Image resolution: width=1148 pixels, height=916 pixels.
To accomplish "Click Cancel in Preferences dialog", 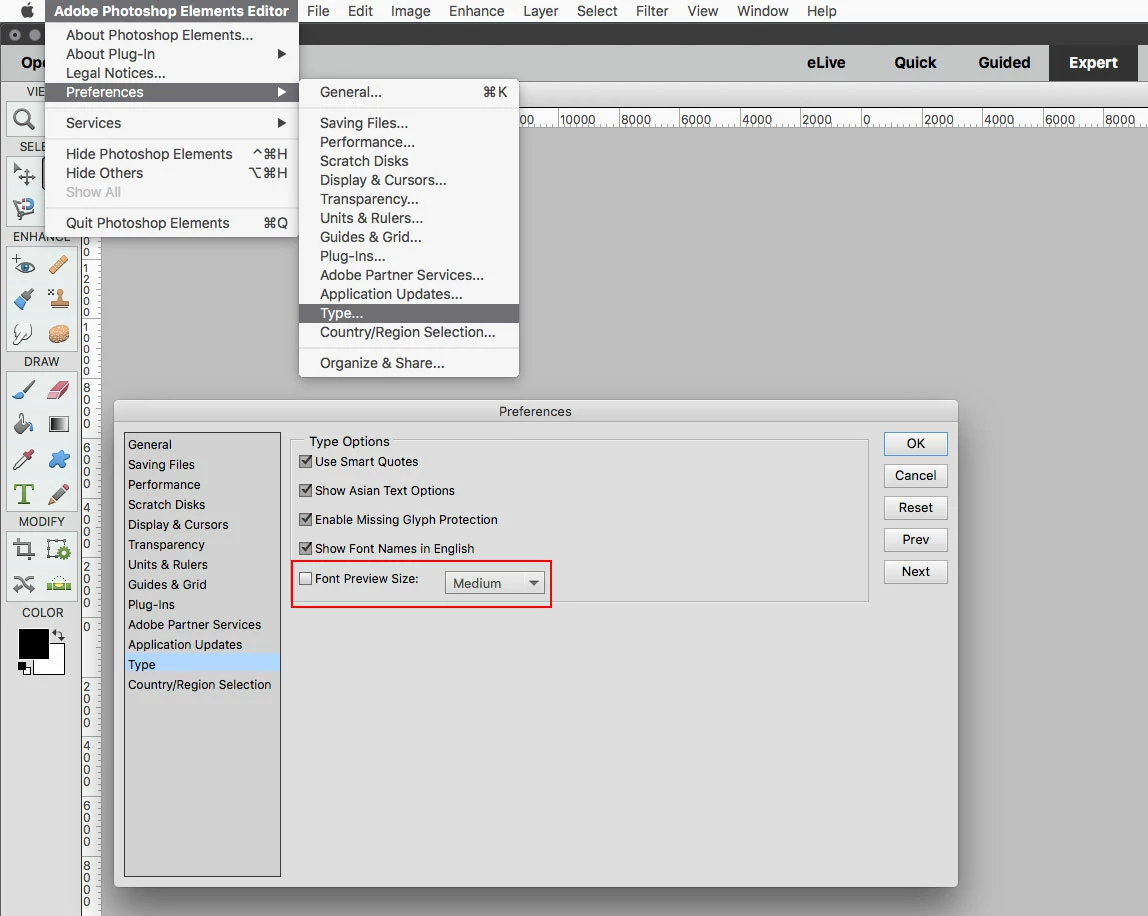I will [915, 476].
